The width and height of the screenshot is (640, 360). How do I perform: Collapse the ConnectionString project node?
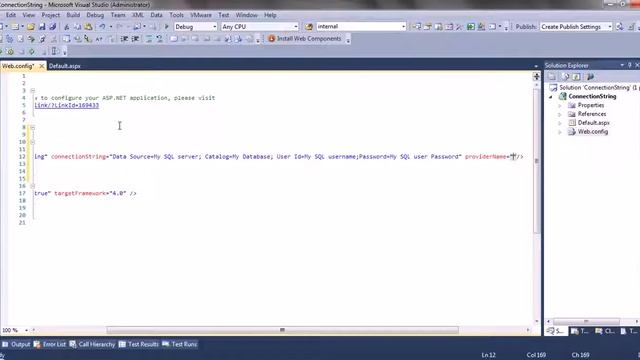click(x=551, y=97)
